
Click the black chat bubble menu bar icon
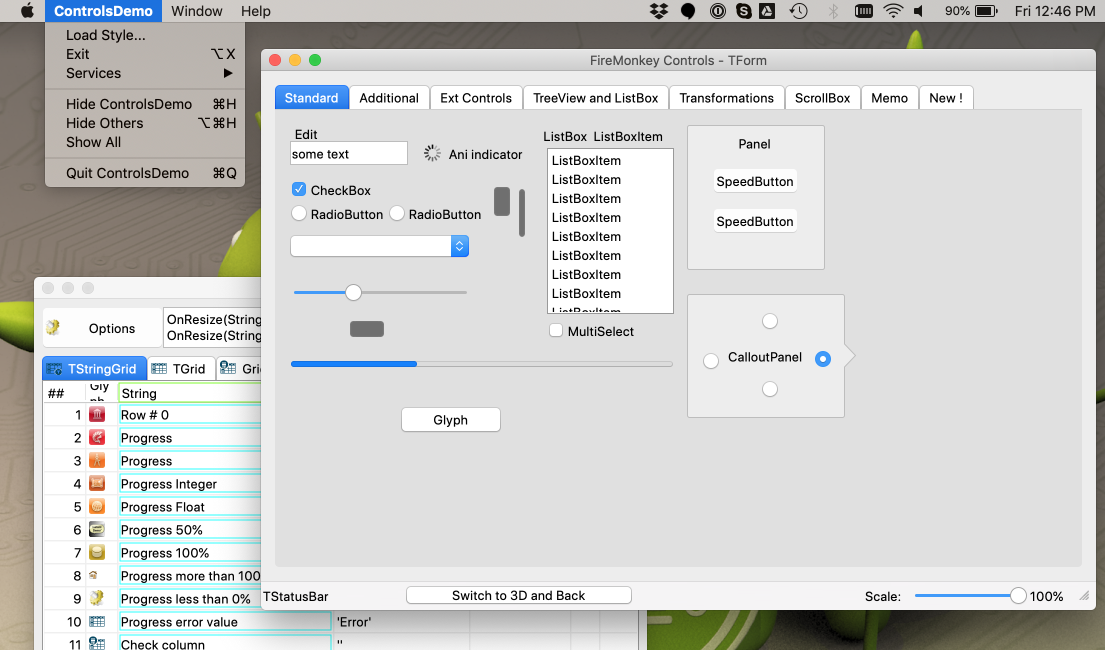tap(688, 11)
